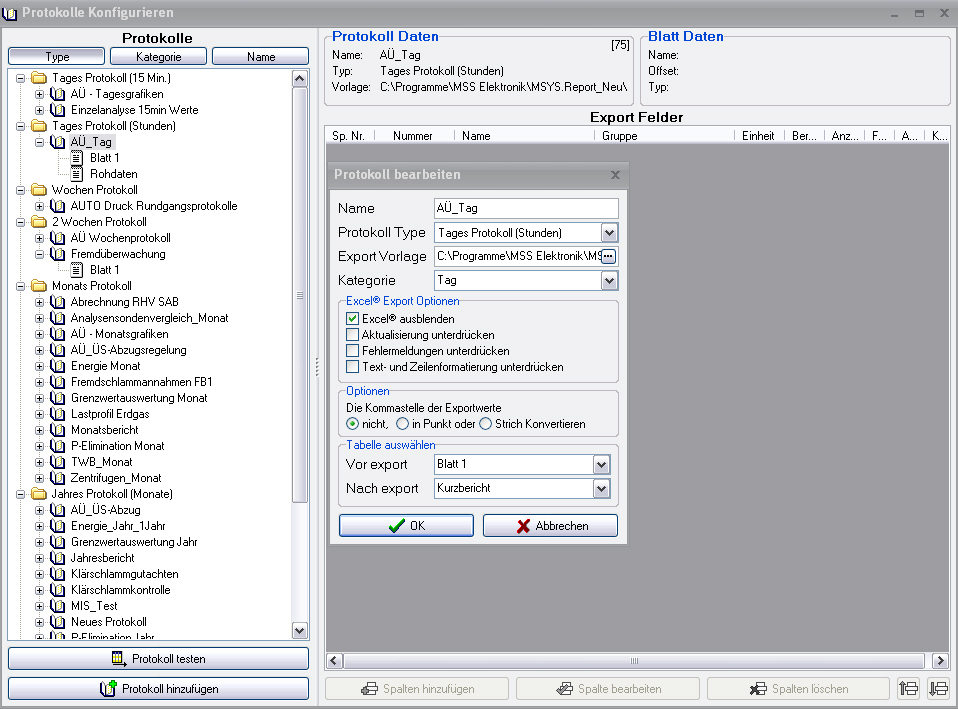Click into the Name text field
This screenshot has height=709, width=958.
(526, 208)
